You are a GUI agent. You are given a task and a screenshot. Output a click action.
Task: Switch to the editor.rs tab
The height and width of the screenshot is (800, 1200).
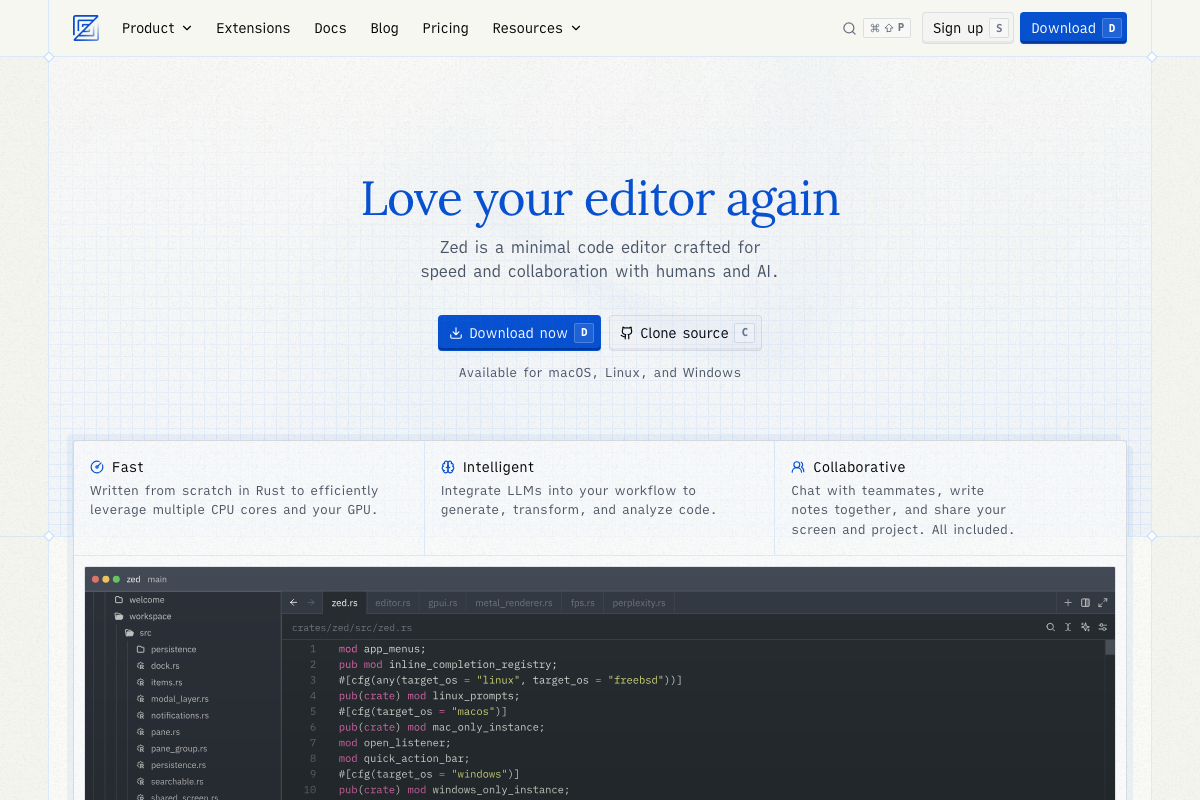pyautogui.click(x=392, y=603)
